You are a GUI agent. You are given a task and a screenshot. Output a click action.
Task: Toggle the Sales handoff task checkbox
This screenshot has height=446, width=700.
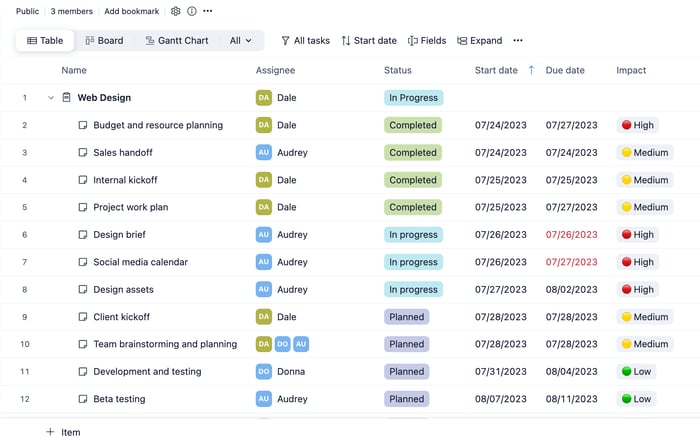pos(83,153)
